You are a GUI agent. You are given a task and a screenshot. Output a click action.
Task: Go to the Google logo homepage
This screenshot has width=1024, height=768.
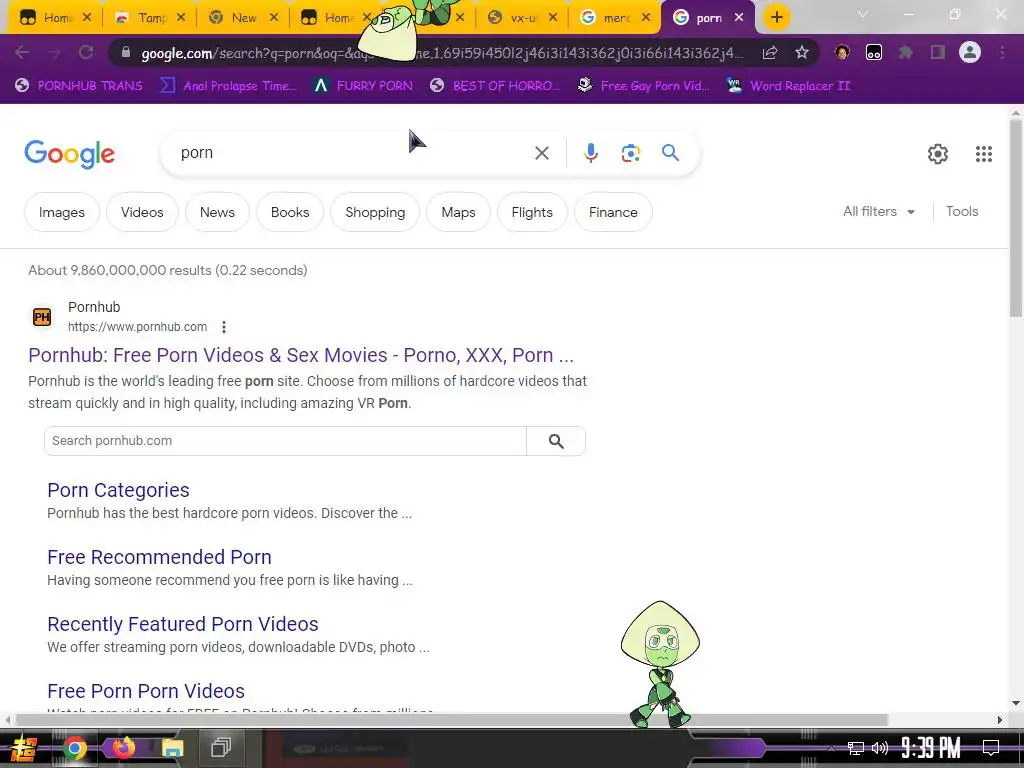[69, 154]
